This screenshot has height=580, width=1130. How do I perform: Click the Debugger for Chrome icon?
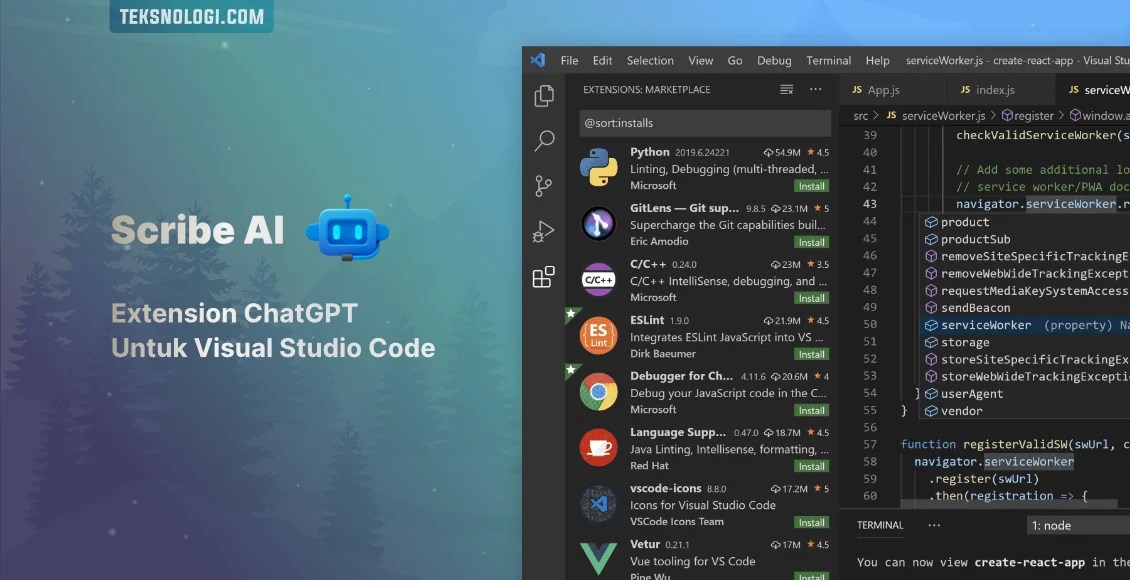(599, 392)
